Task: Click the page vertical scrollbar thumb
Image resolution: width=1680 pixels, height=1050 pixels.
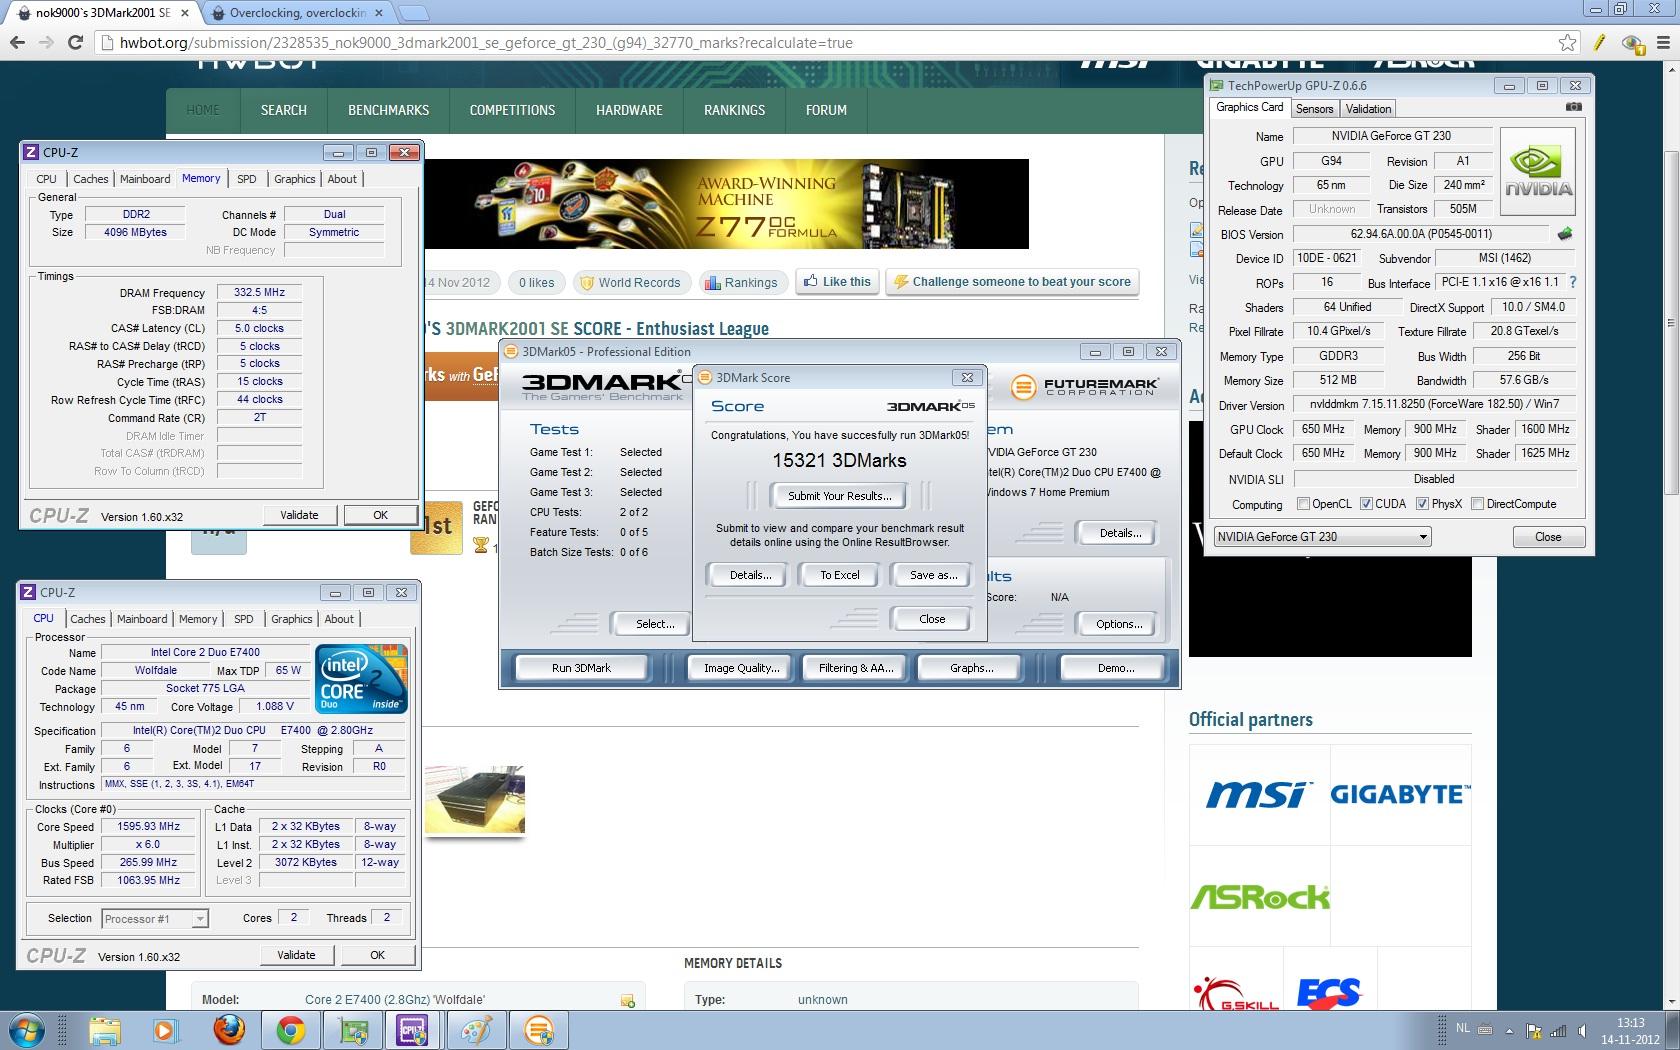Action: pyautogui.click(x=1671, y=323)
